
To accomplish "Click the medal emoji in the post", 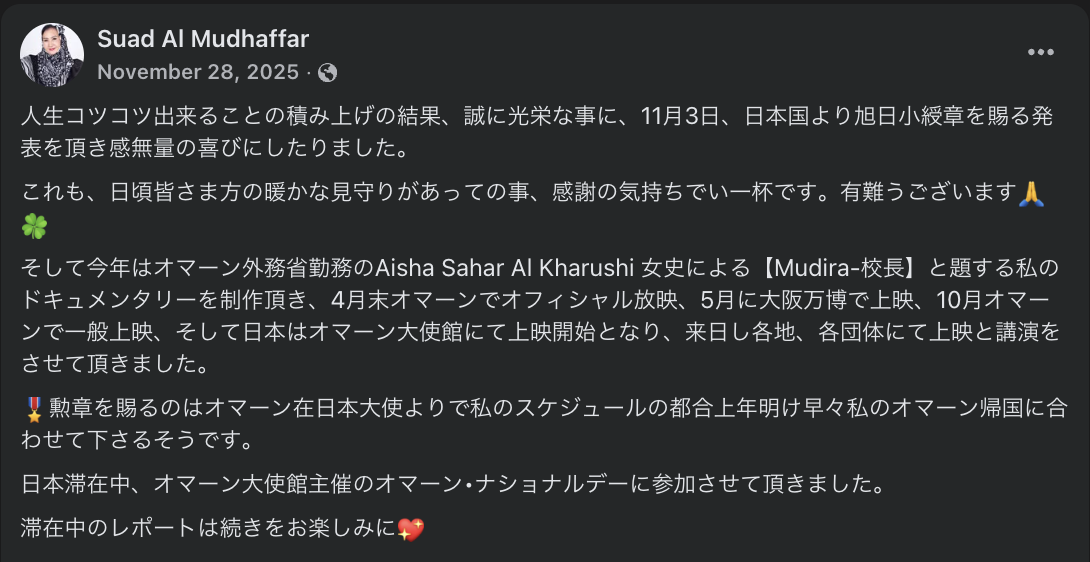I will point(32,408).
